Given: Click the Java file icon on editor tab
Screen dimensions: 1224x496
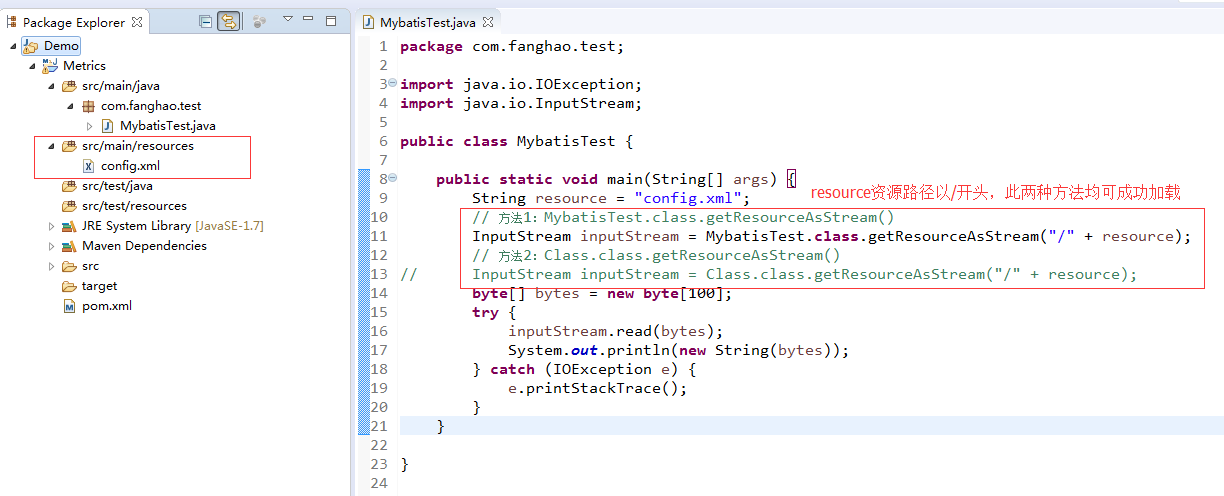Looking at the screenshot, I should click(369, 22).
